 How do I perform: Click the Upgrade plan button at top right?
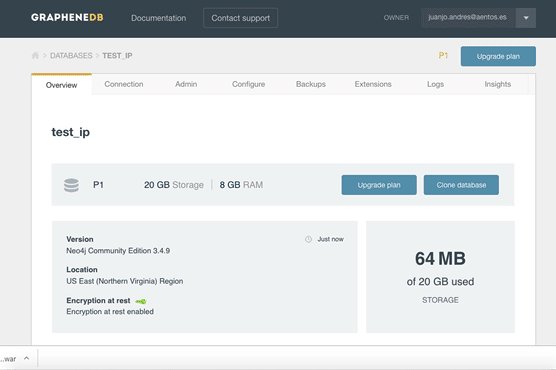[x=498, y=56]
